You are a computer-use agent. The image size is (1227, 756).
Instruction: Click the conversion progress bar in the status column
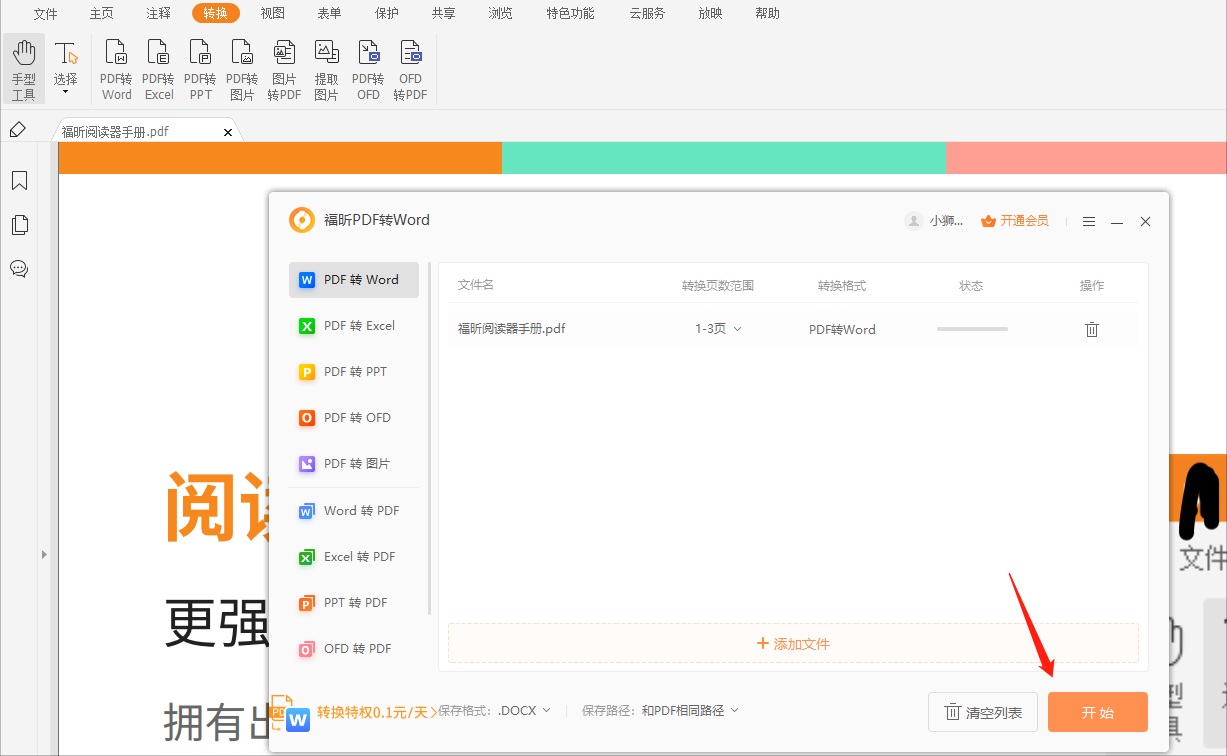tap(971, 328)
